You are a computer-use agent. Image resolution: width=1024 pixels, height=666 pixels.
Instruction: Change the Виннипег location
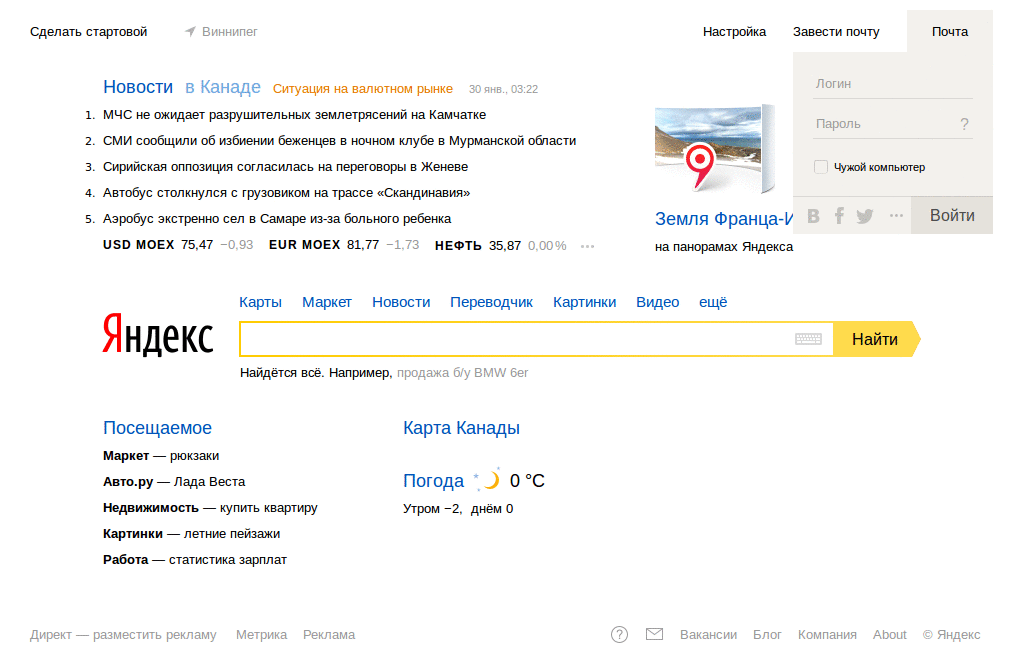pyautogui.click(x=229, y=31)
